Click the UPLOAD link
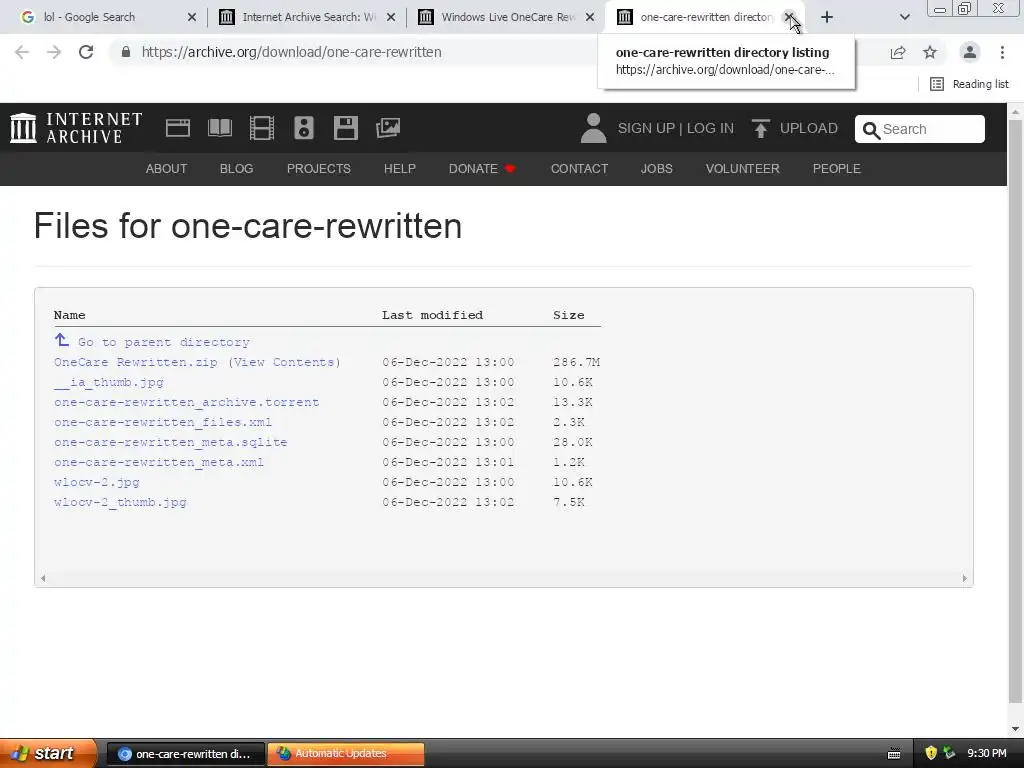 (x=808, y=128)
